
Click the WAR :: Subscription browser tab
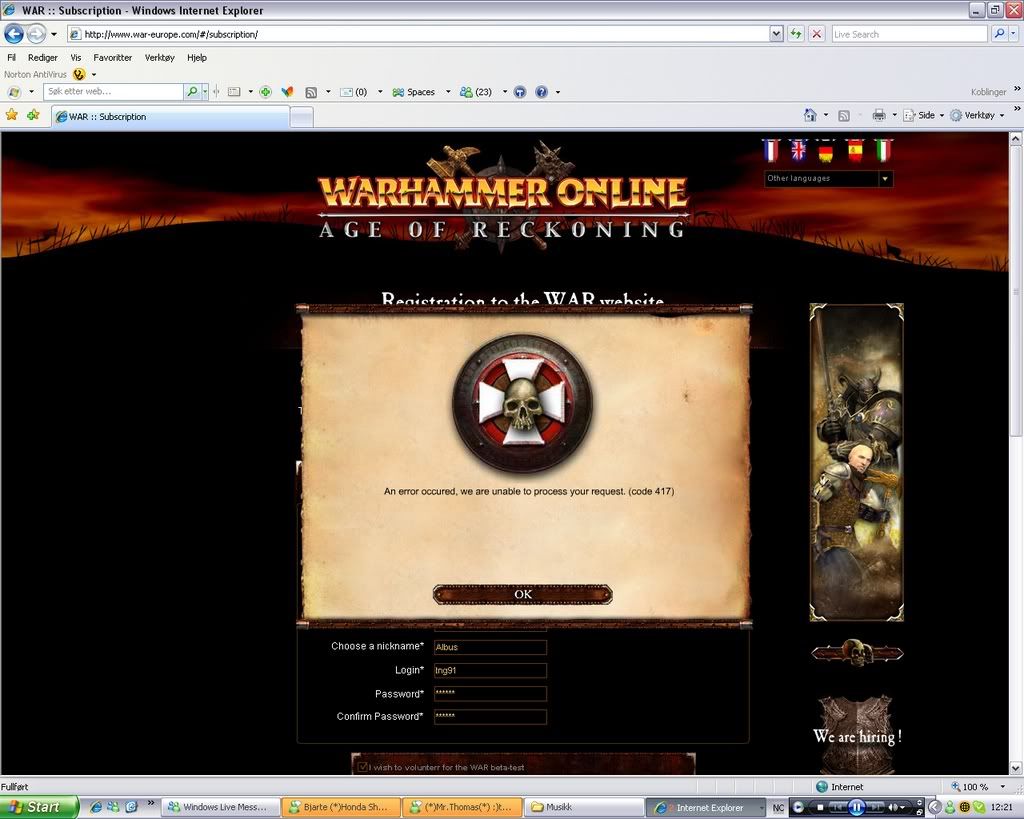(x=170, y=117)
